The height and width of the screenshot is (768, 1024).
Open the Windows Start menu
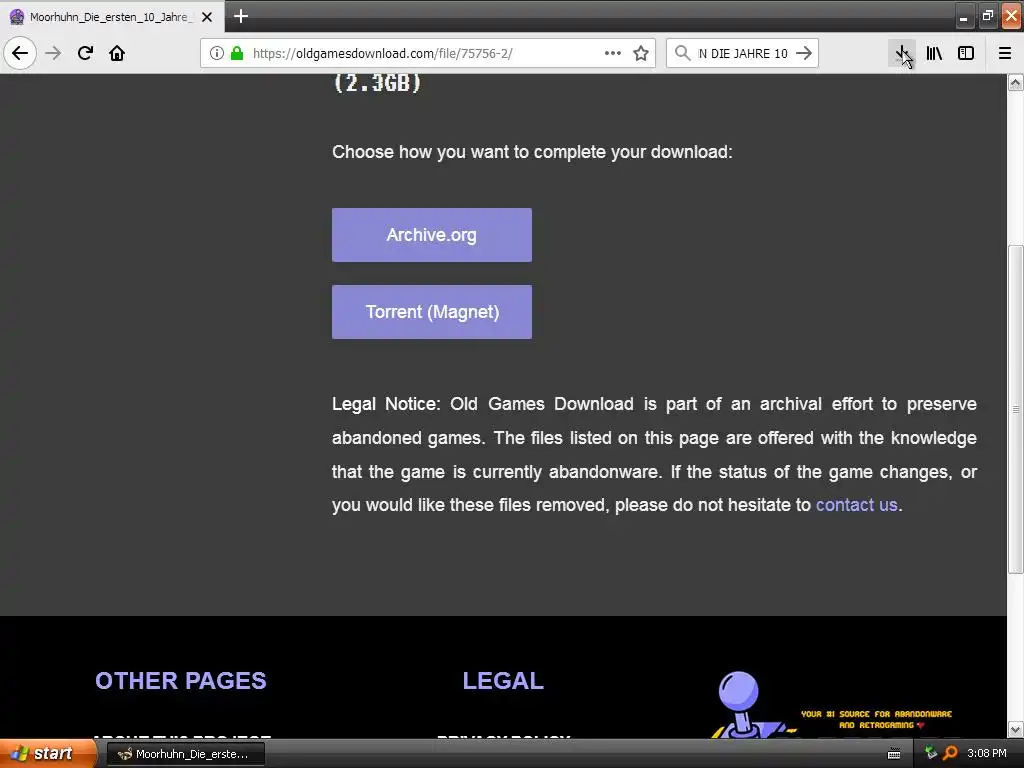pyautogui.click(x=47, y=754)
